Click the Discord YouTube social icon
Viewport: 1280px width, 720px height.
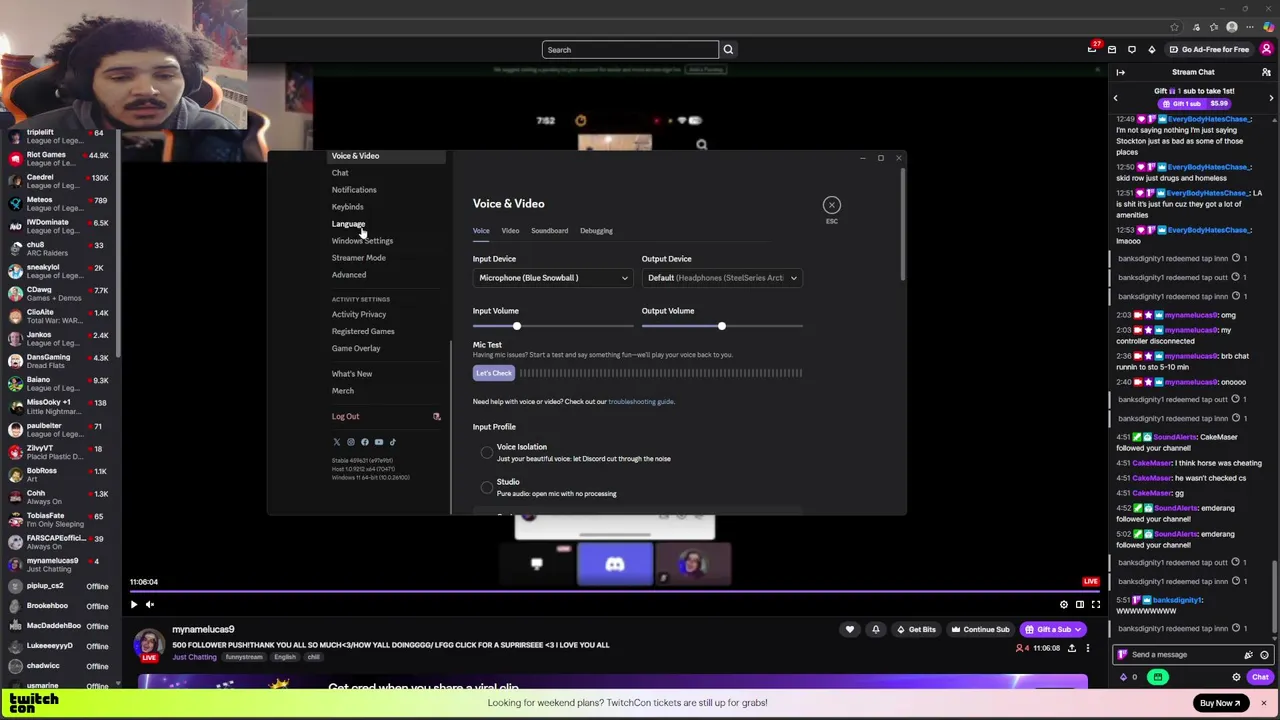(378, 442)
